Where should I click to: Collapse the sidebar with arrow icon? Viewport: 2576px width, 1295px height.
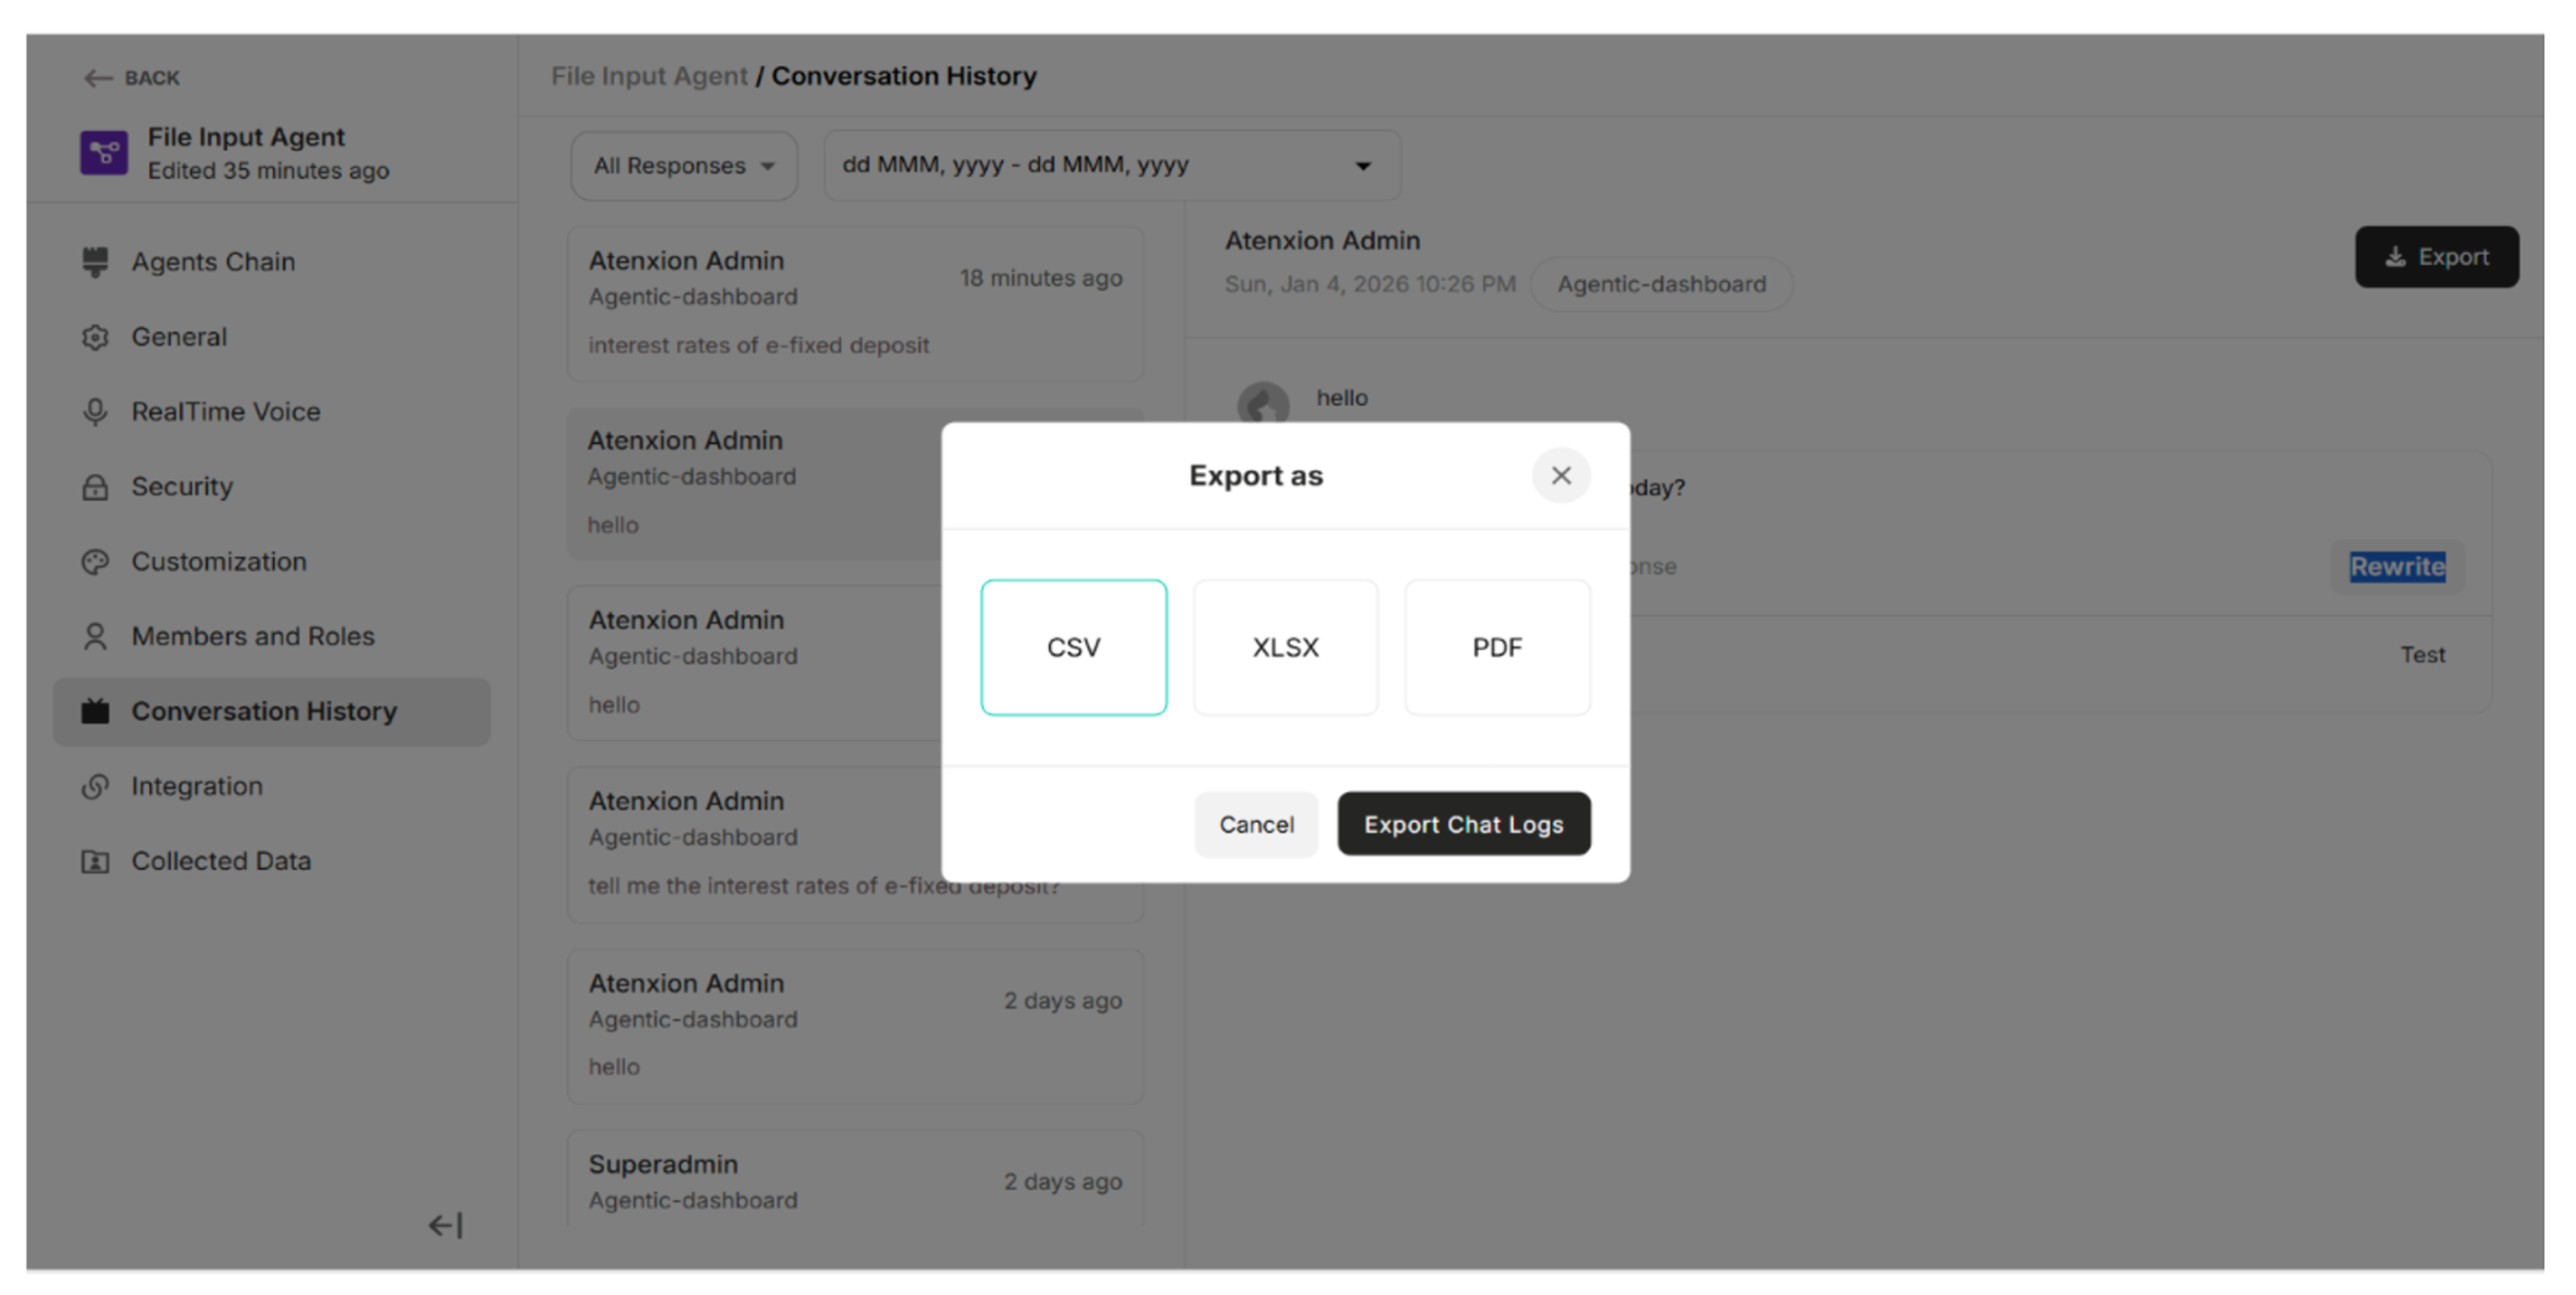click(x=446, y=1225)
